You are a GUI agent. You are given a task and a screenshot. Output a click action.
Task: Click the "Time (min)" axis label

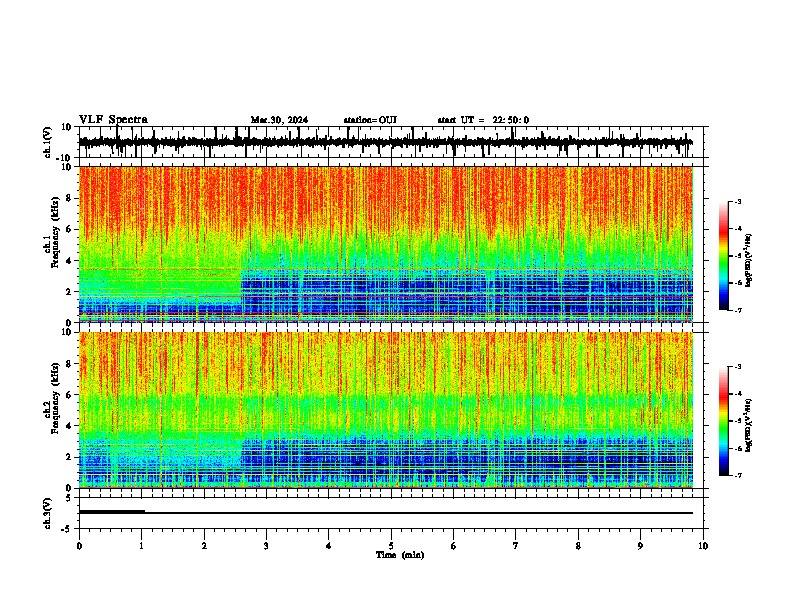coord(400,555)
